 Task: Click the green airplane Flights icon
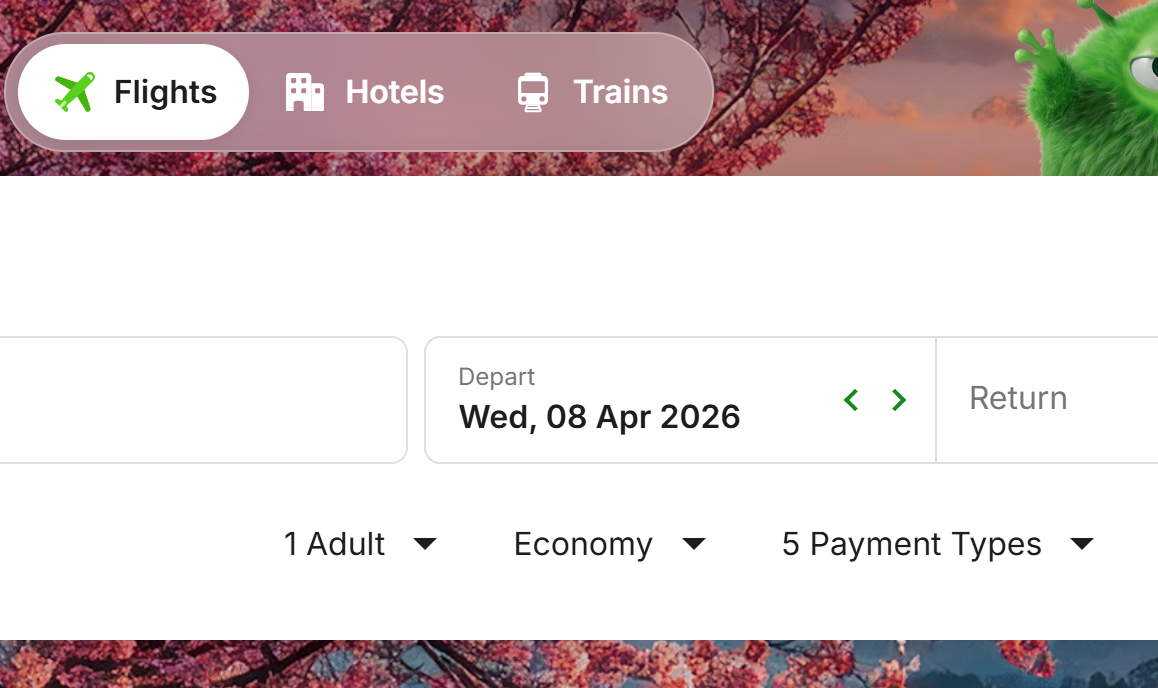(x=74, y=92)
